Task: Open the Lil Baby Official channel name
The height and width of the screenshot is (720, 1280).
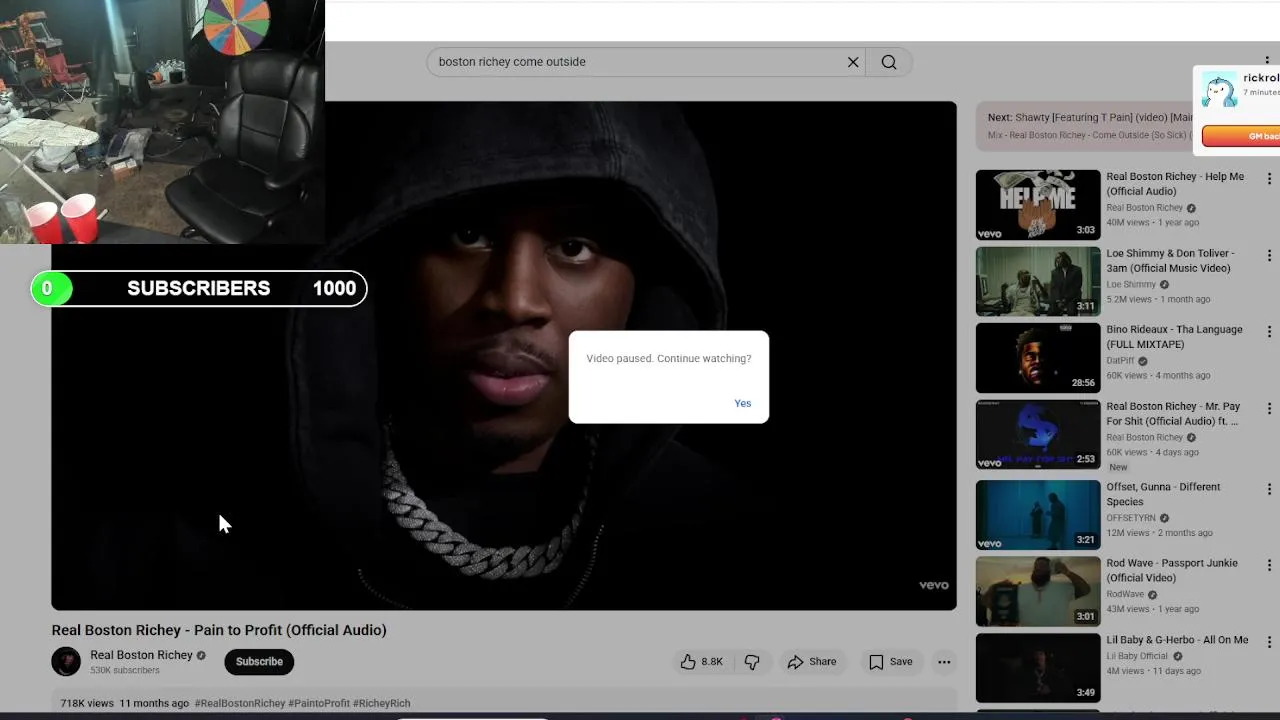Action: click(1137, 656)
